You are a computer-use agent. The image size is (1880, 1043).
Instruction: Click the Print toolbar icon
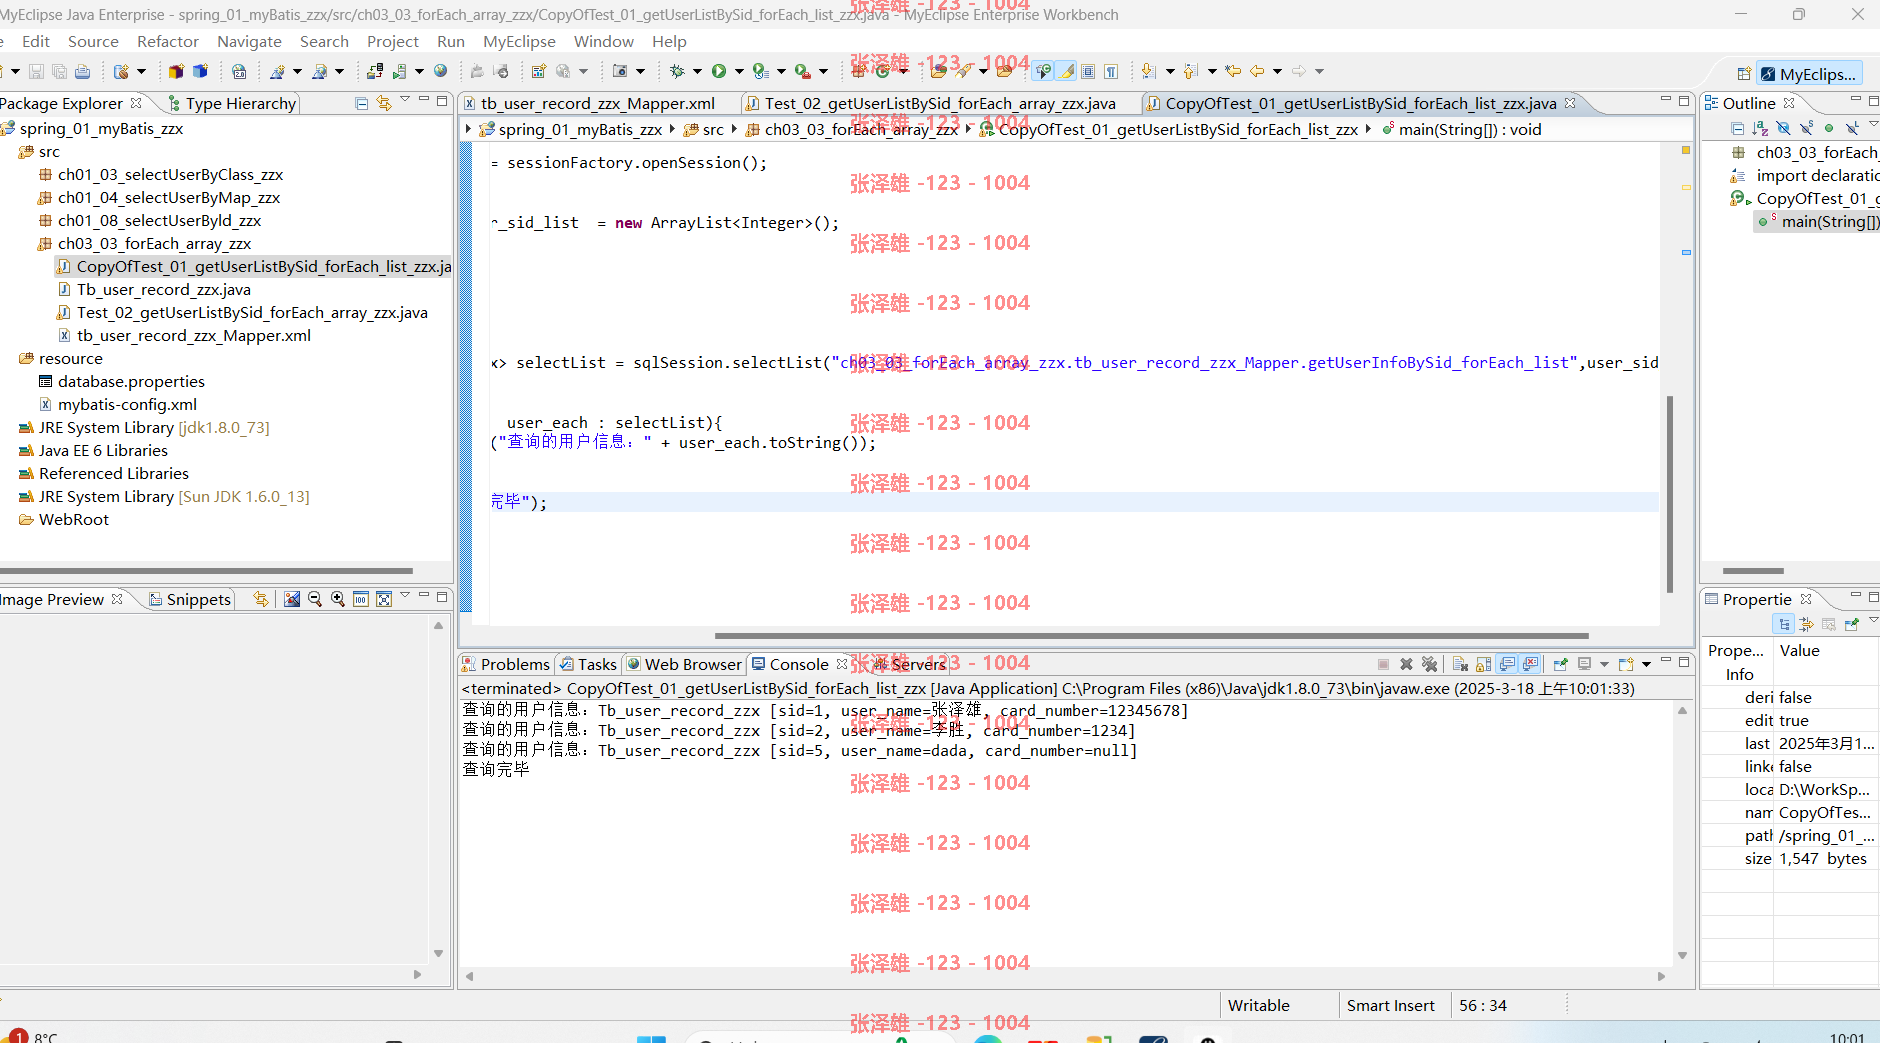tap(82, 71)
